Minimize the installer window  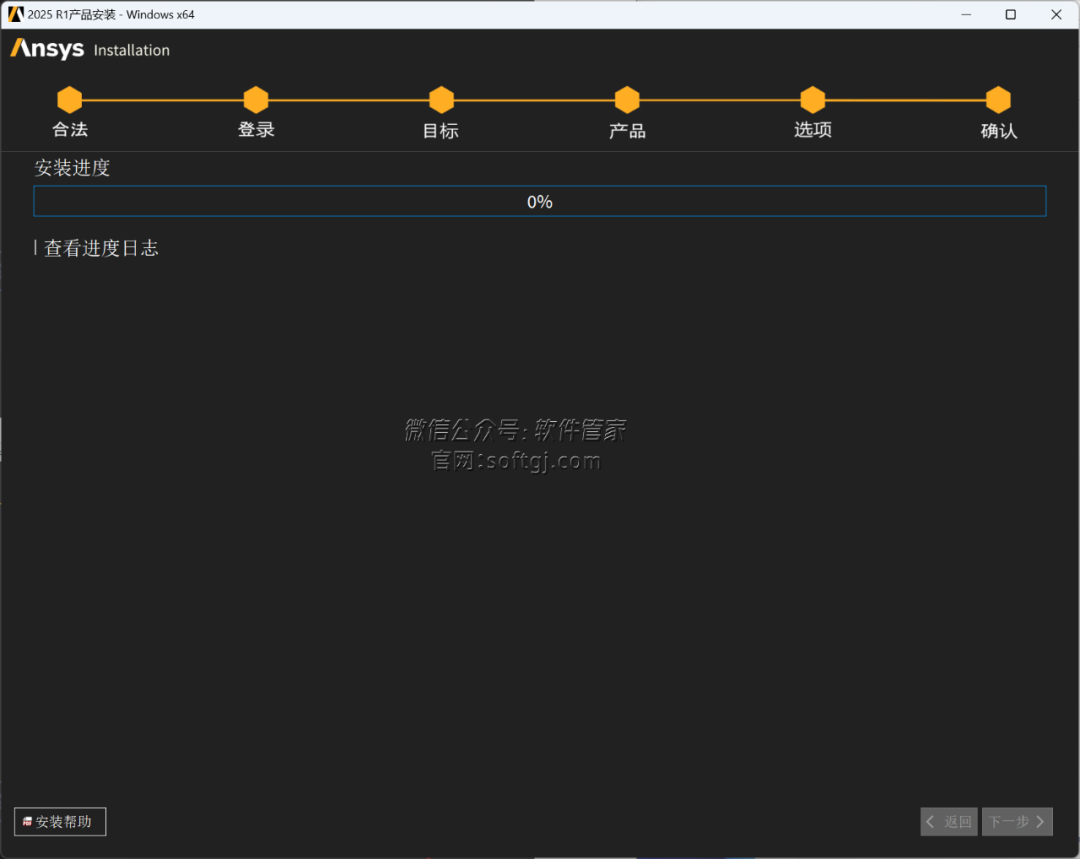(x=966, y=14)
